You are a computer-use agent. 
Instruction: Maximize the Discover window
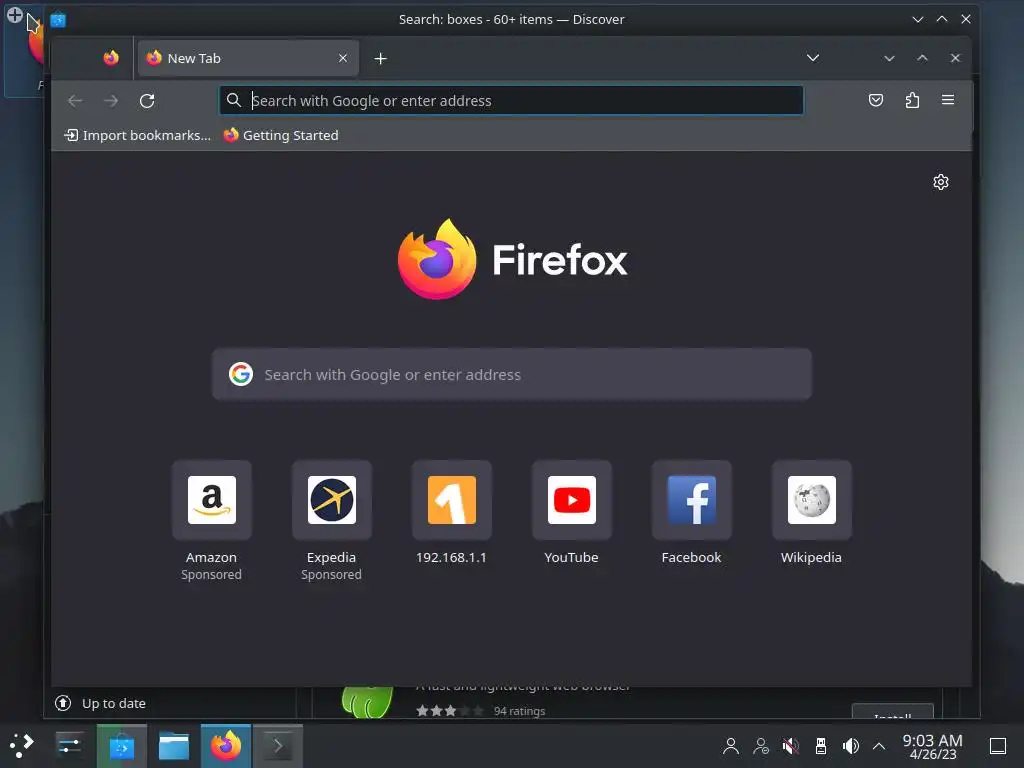coord(942,19)
